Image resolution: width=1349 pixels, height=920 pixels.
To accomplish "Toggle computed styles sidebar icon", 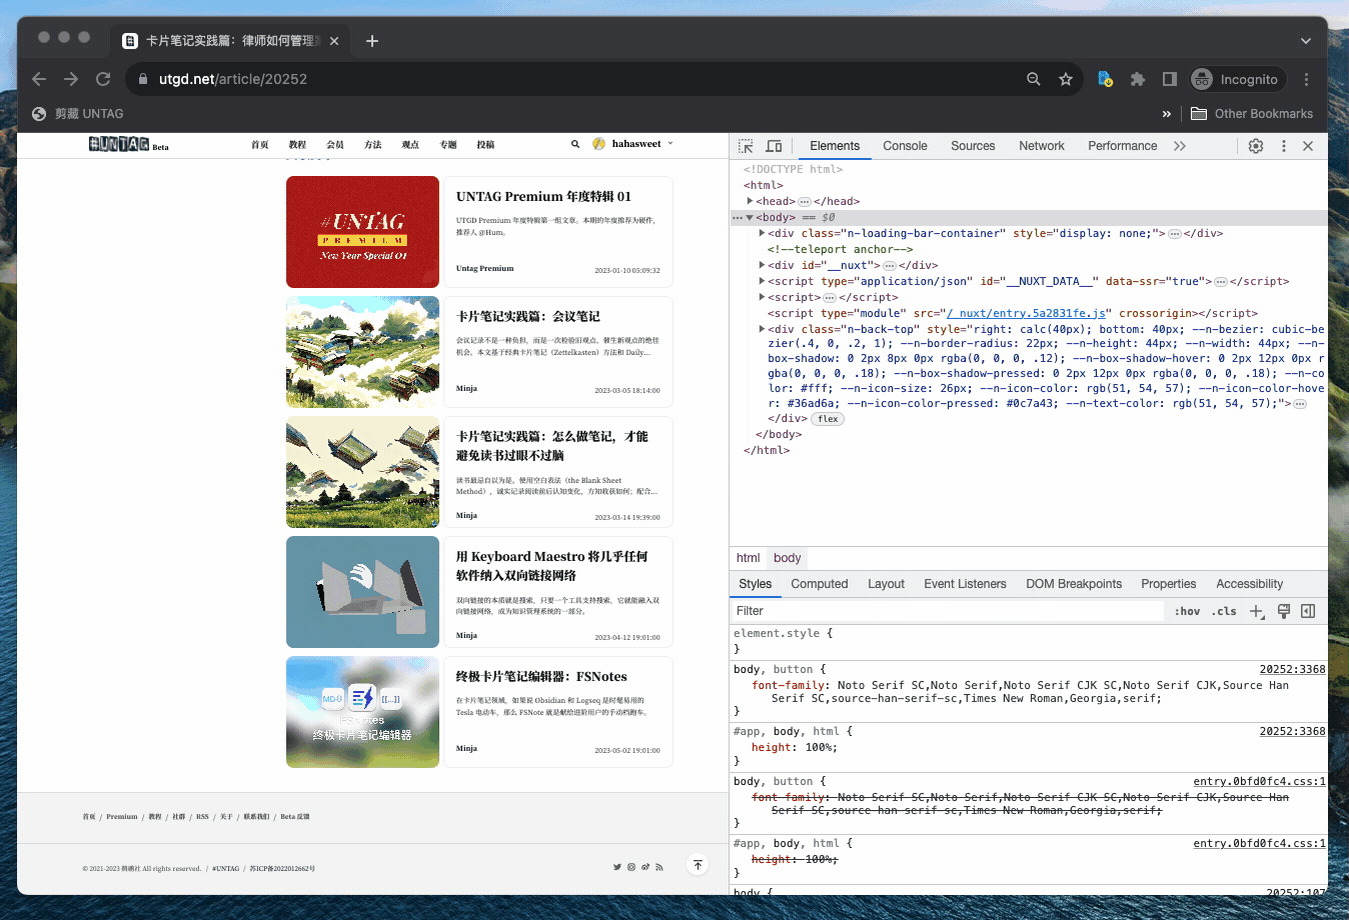I will pos(1308,611).
